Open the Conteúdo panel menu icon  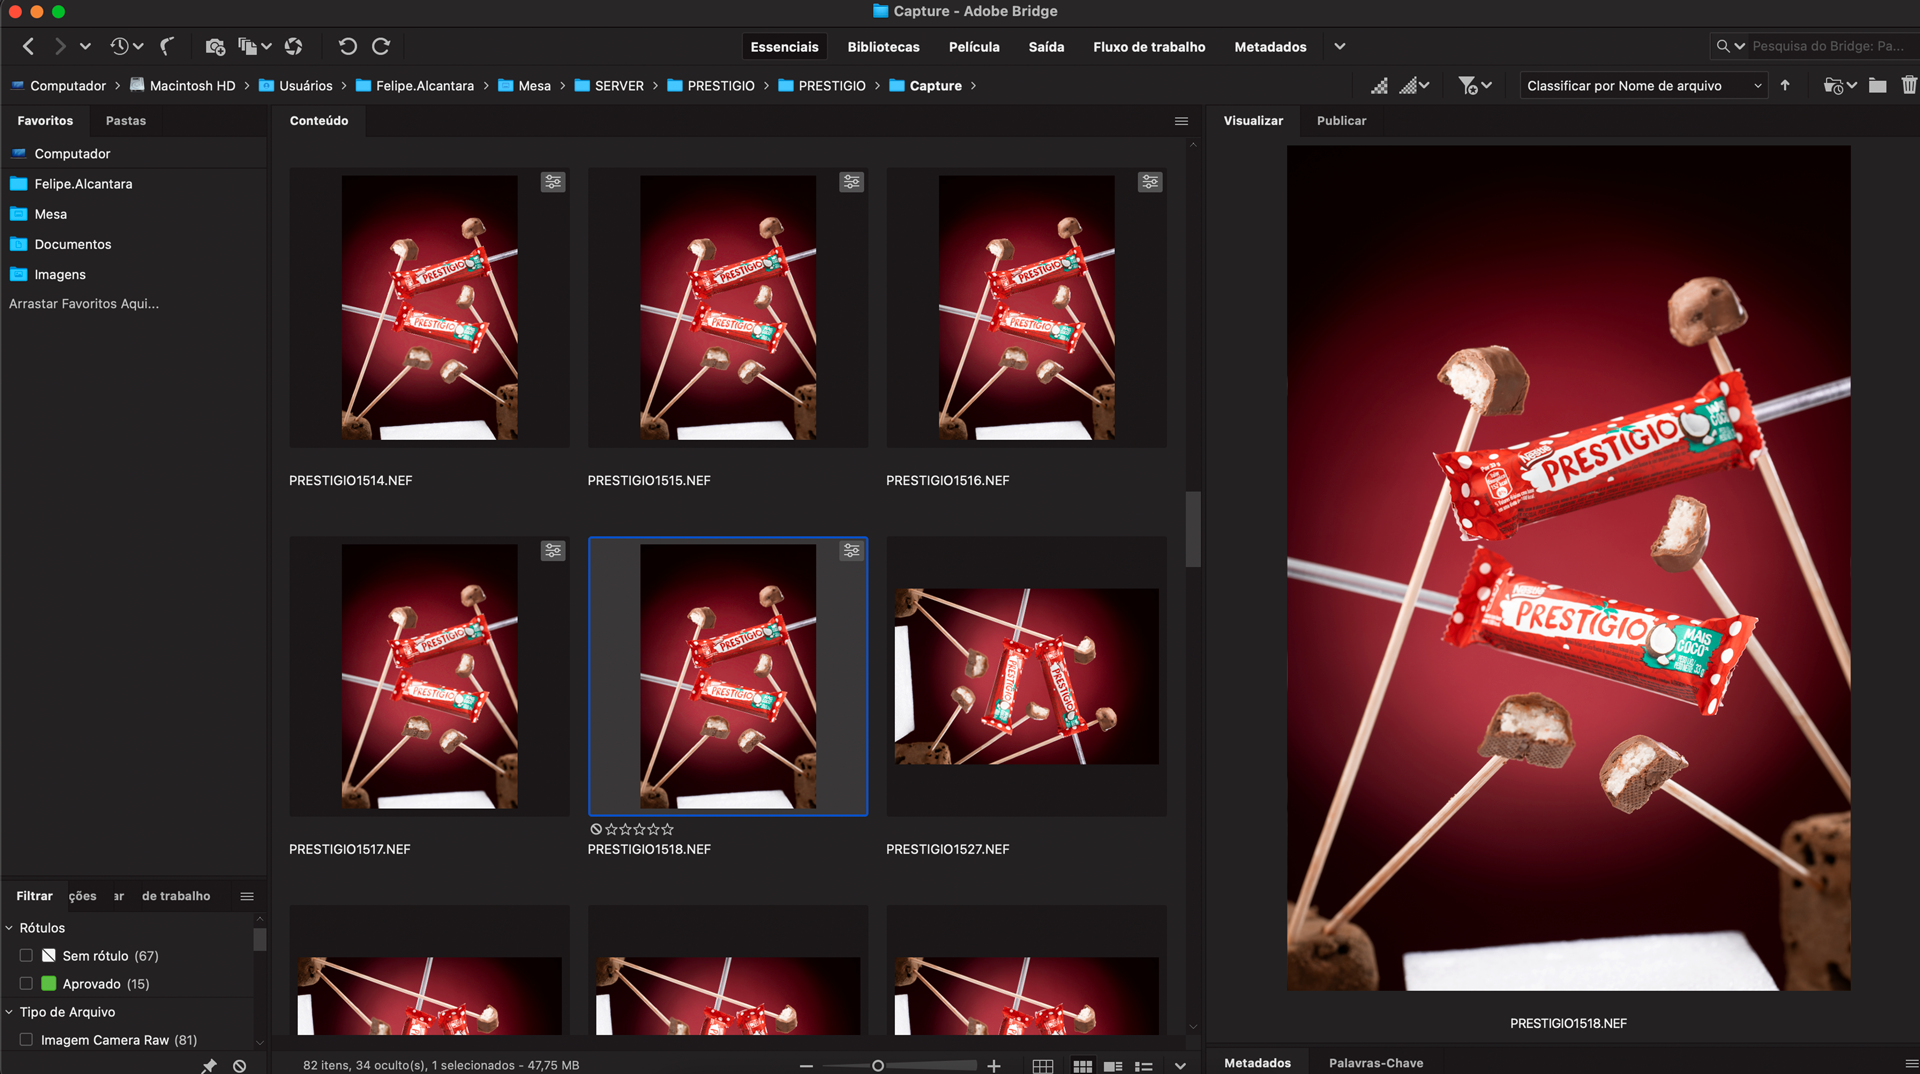1181,121
